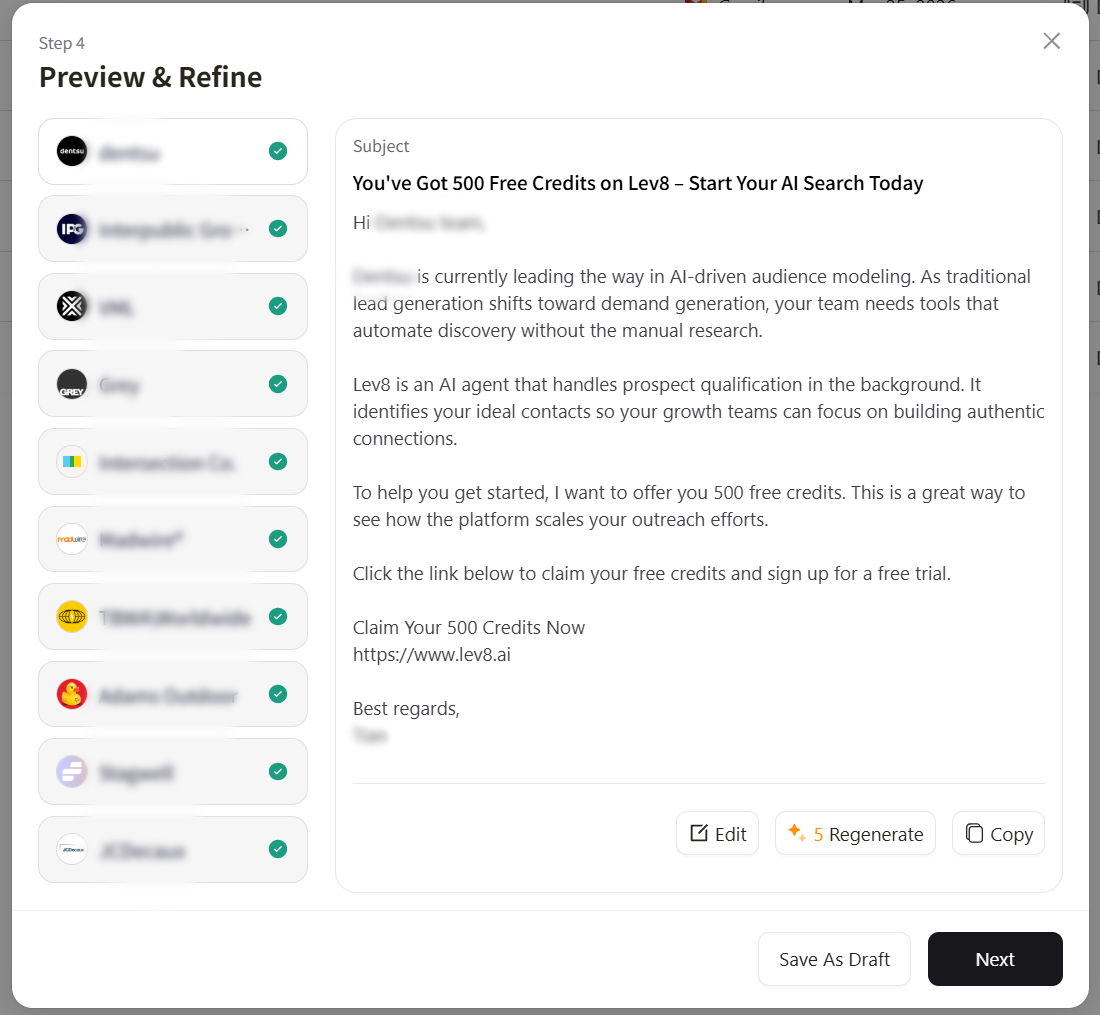The width and height of the screenshot is (1100, 1015).
Task: Click the yellow globe company logo
Action: pyautogui.click(x=72, y=617)
